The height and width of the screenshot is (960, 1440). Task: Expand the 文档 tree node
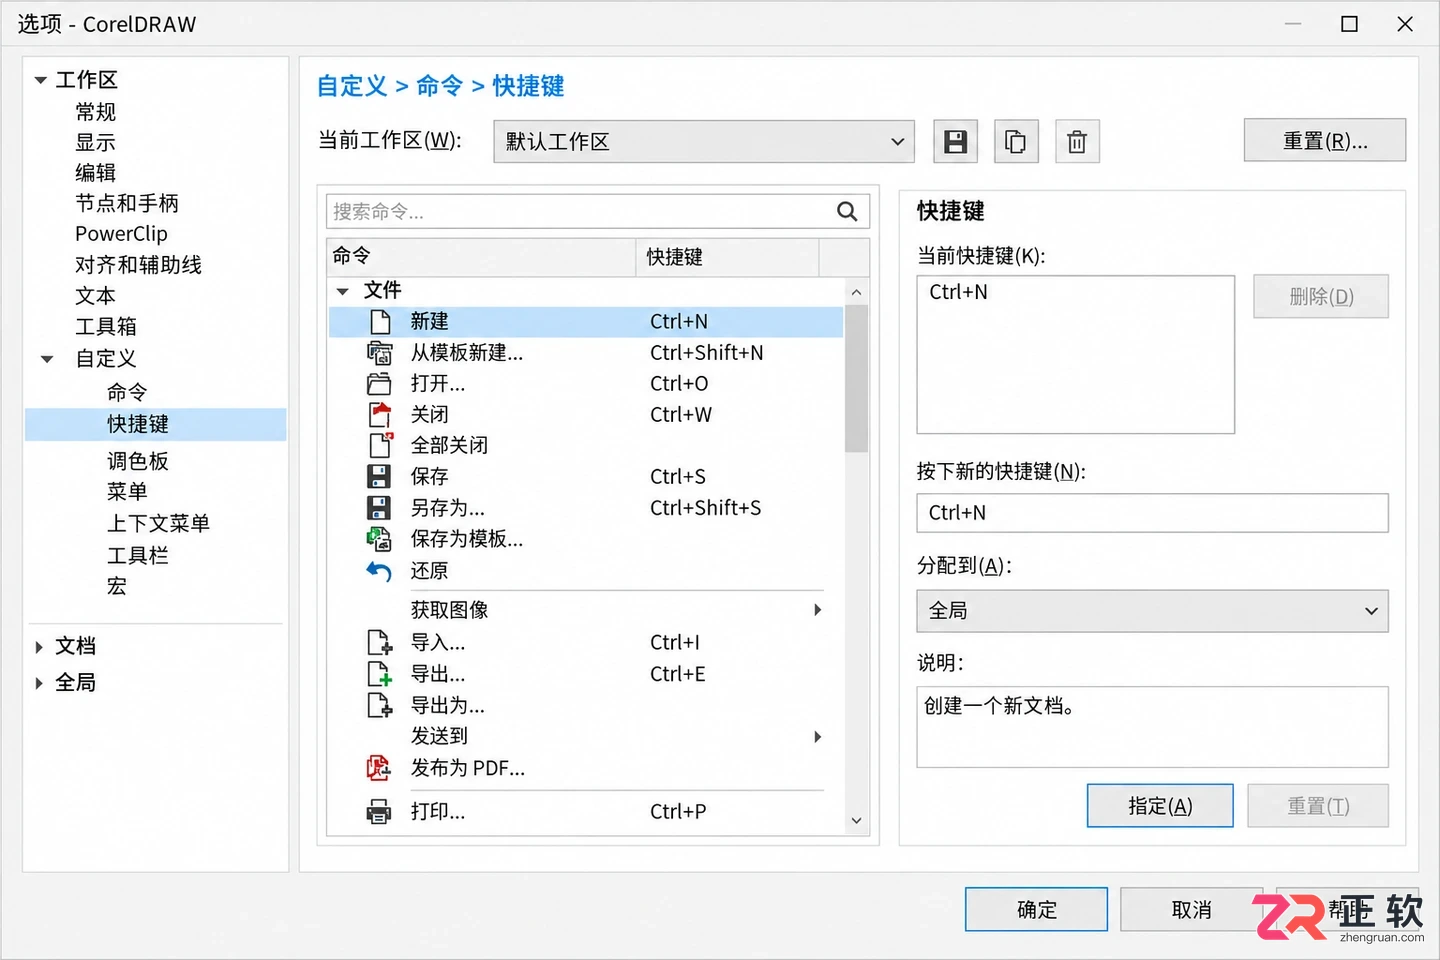coord(39,647)
